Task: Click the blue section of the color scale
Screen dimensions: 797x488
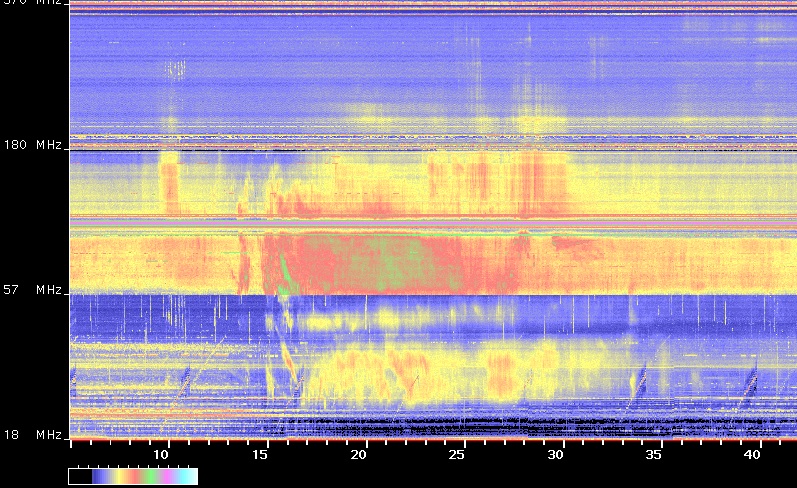Action: (x=97, y=476)
